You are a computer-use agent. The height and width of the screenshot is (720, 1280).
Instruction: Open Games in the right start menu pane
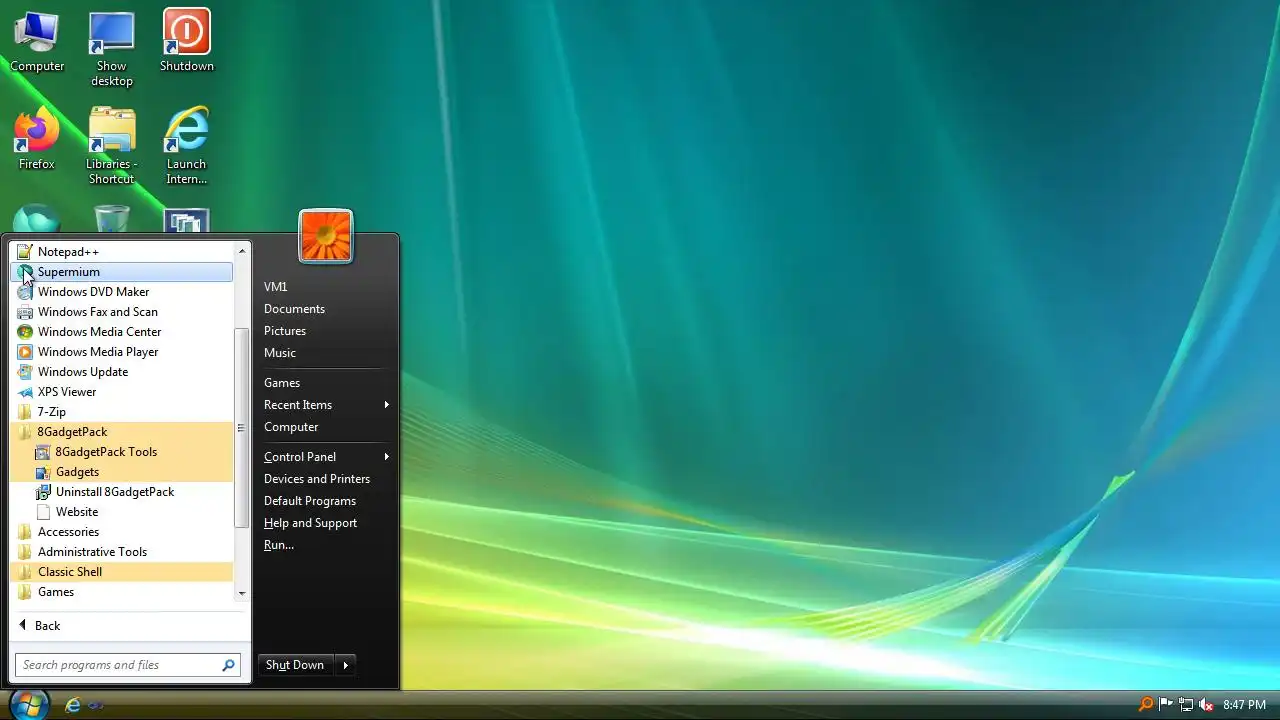(x=325, y=383)
